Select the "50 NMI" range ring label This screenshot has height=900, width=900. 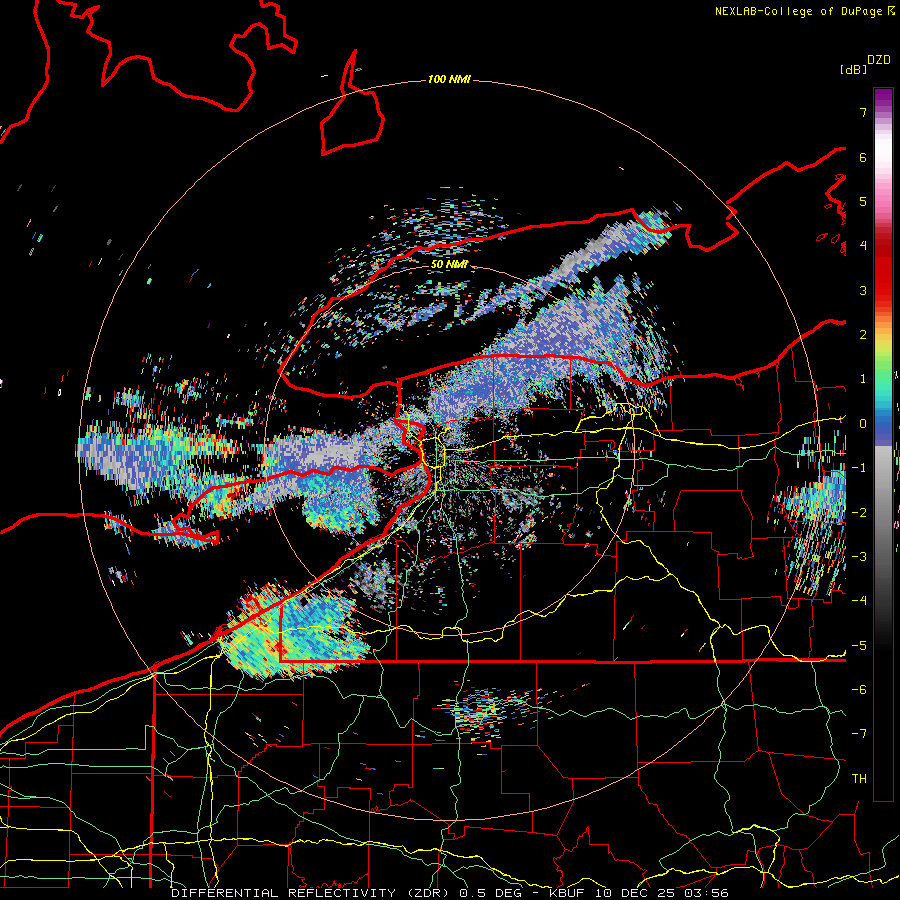(x=449, y=265)
